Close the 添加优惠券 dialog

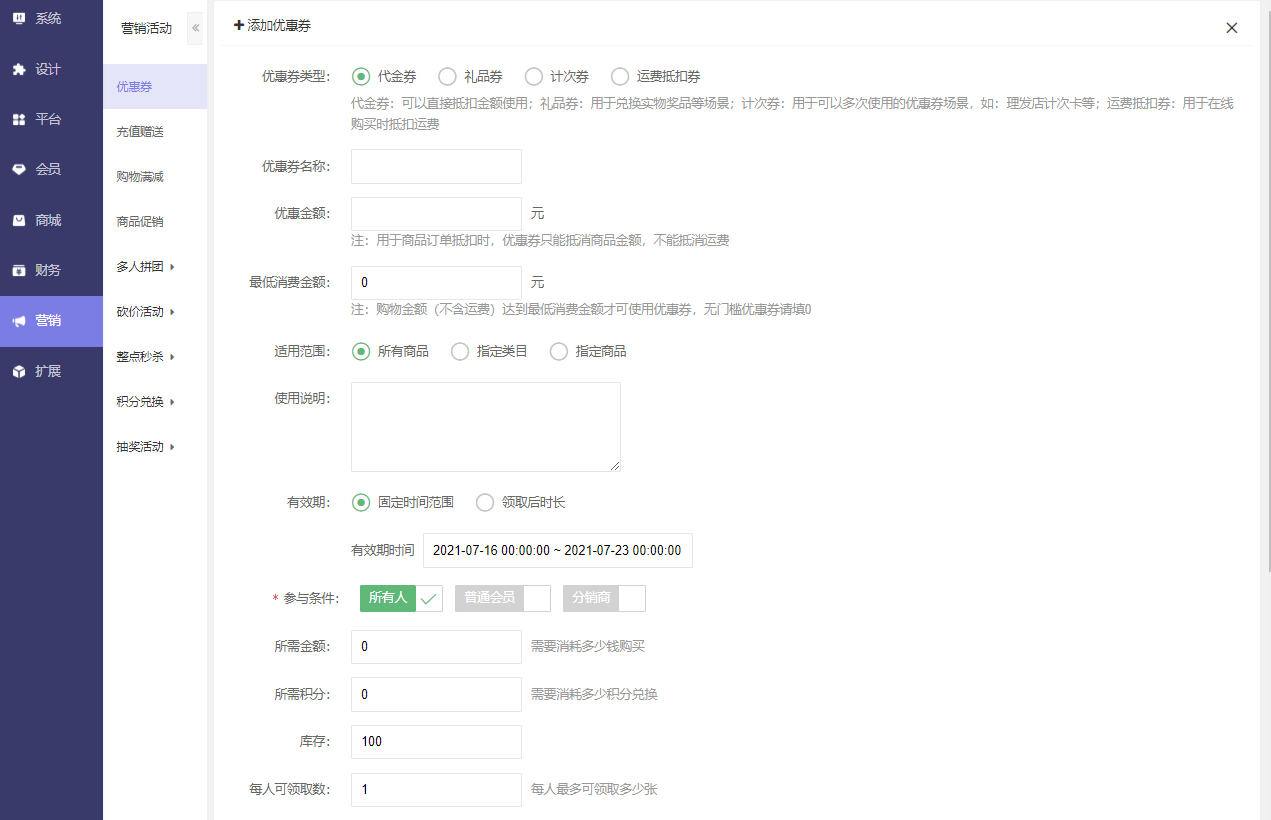pos(1232,28)
